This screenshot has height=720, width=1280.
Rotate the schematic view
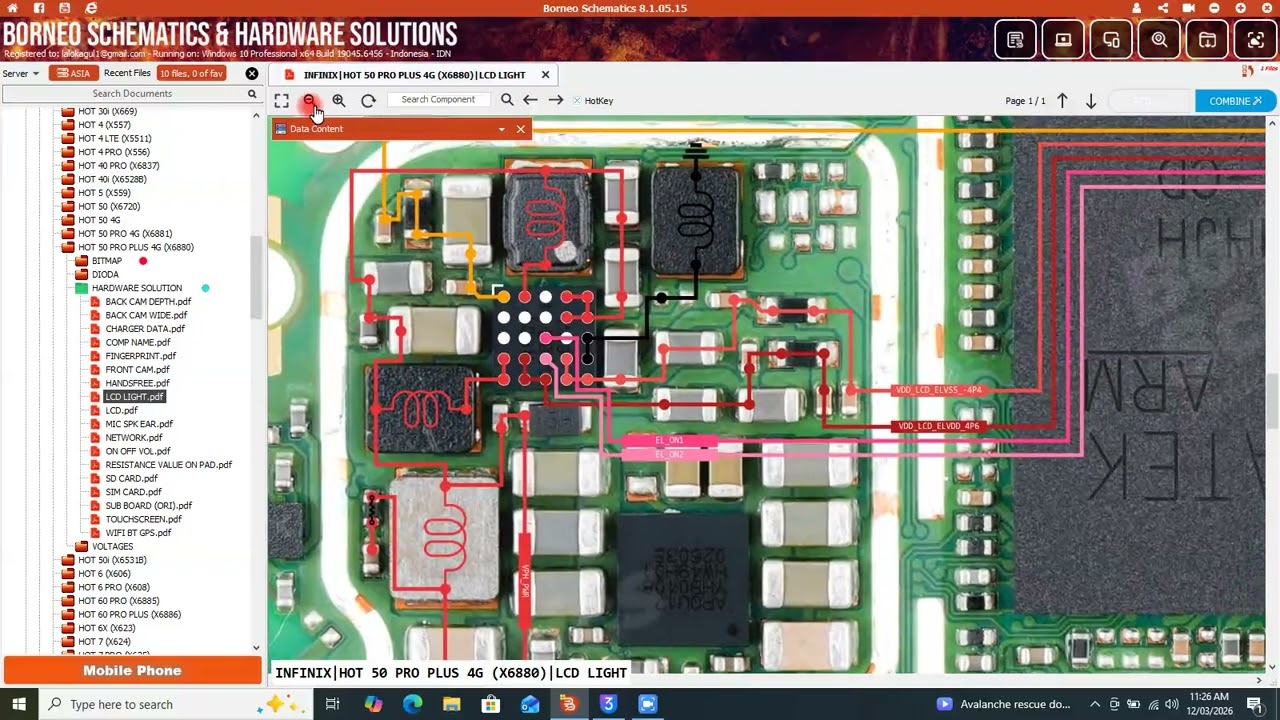[368, 101]
